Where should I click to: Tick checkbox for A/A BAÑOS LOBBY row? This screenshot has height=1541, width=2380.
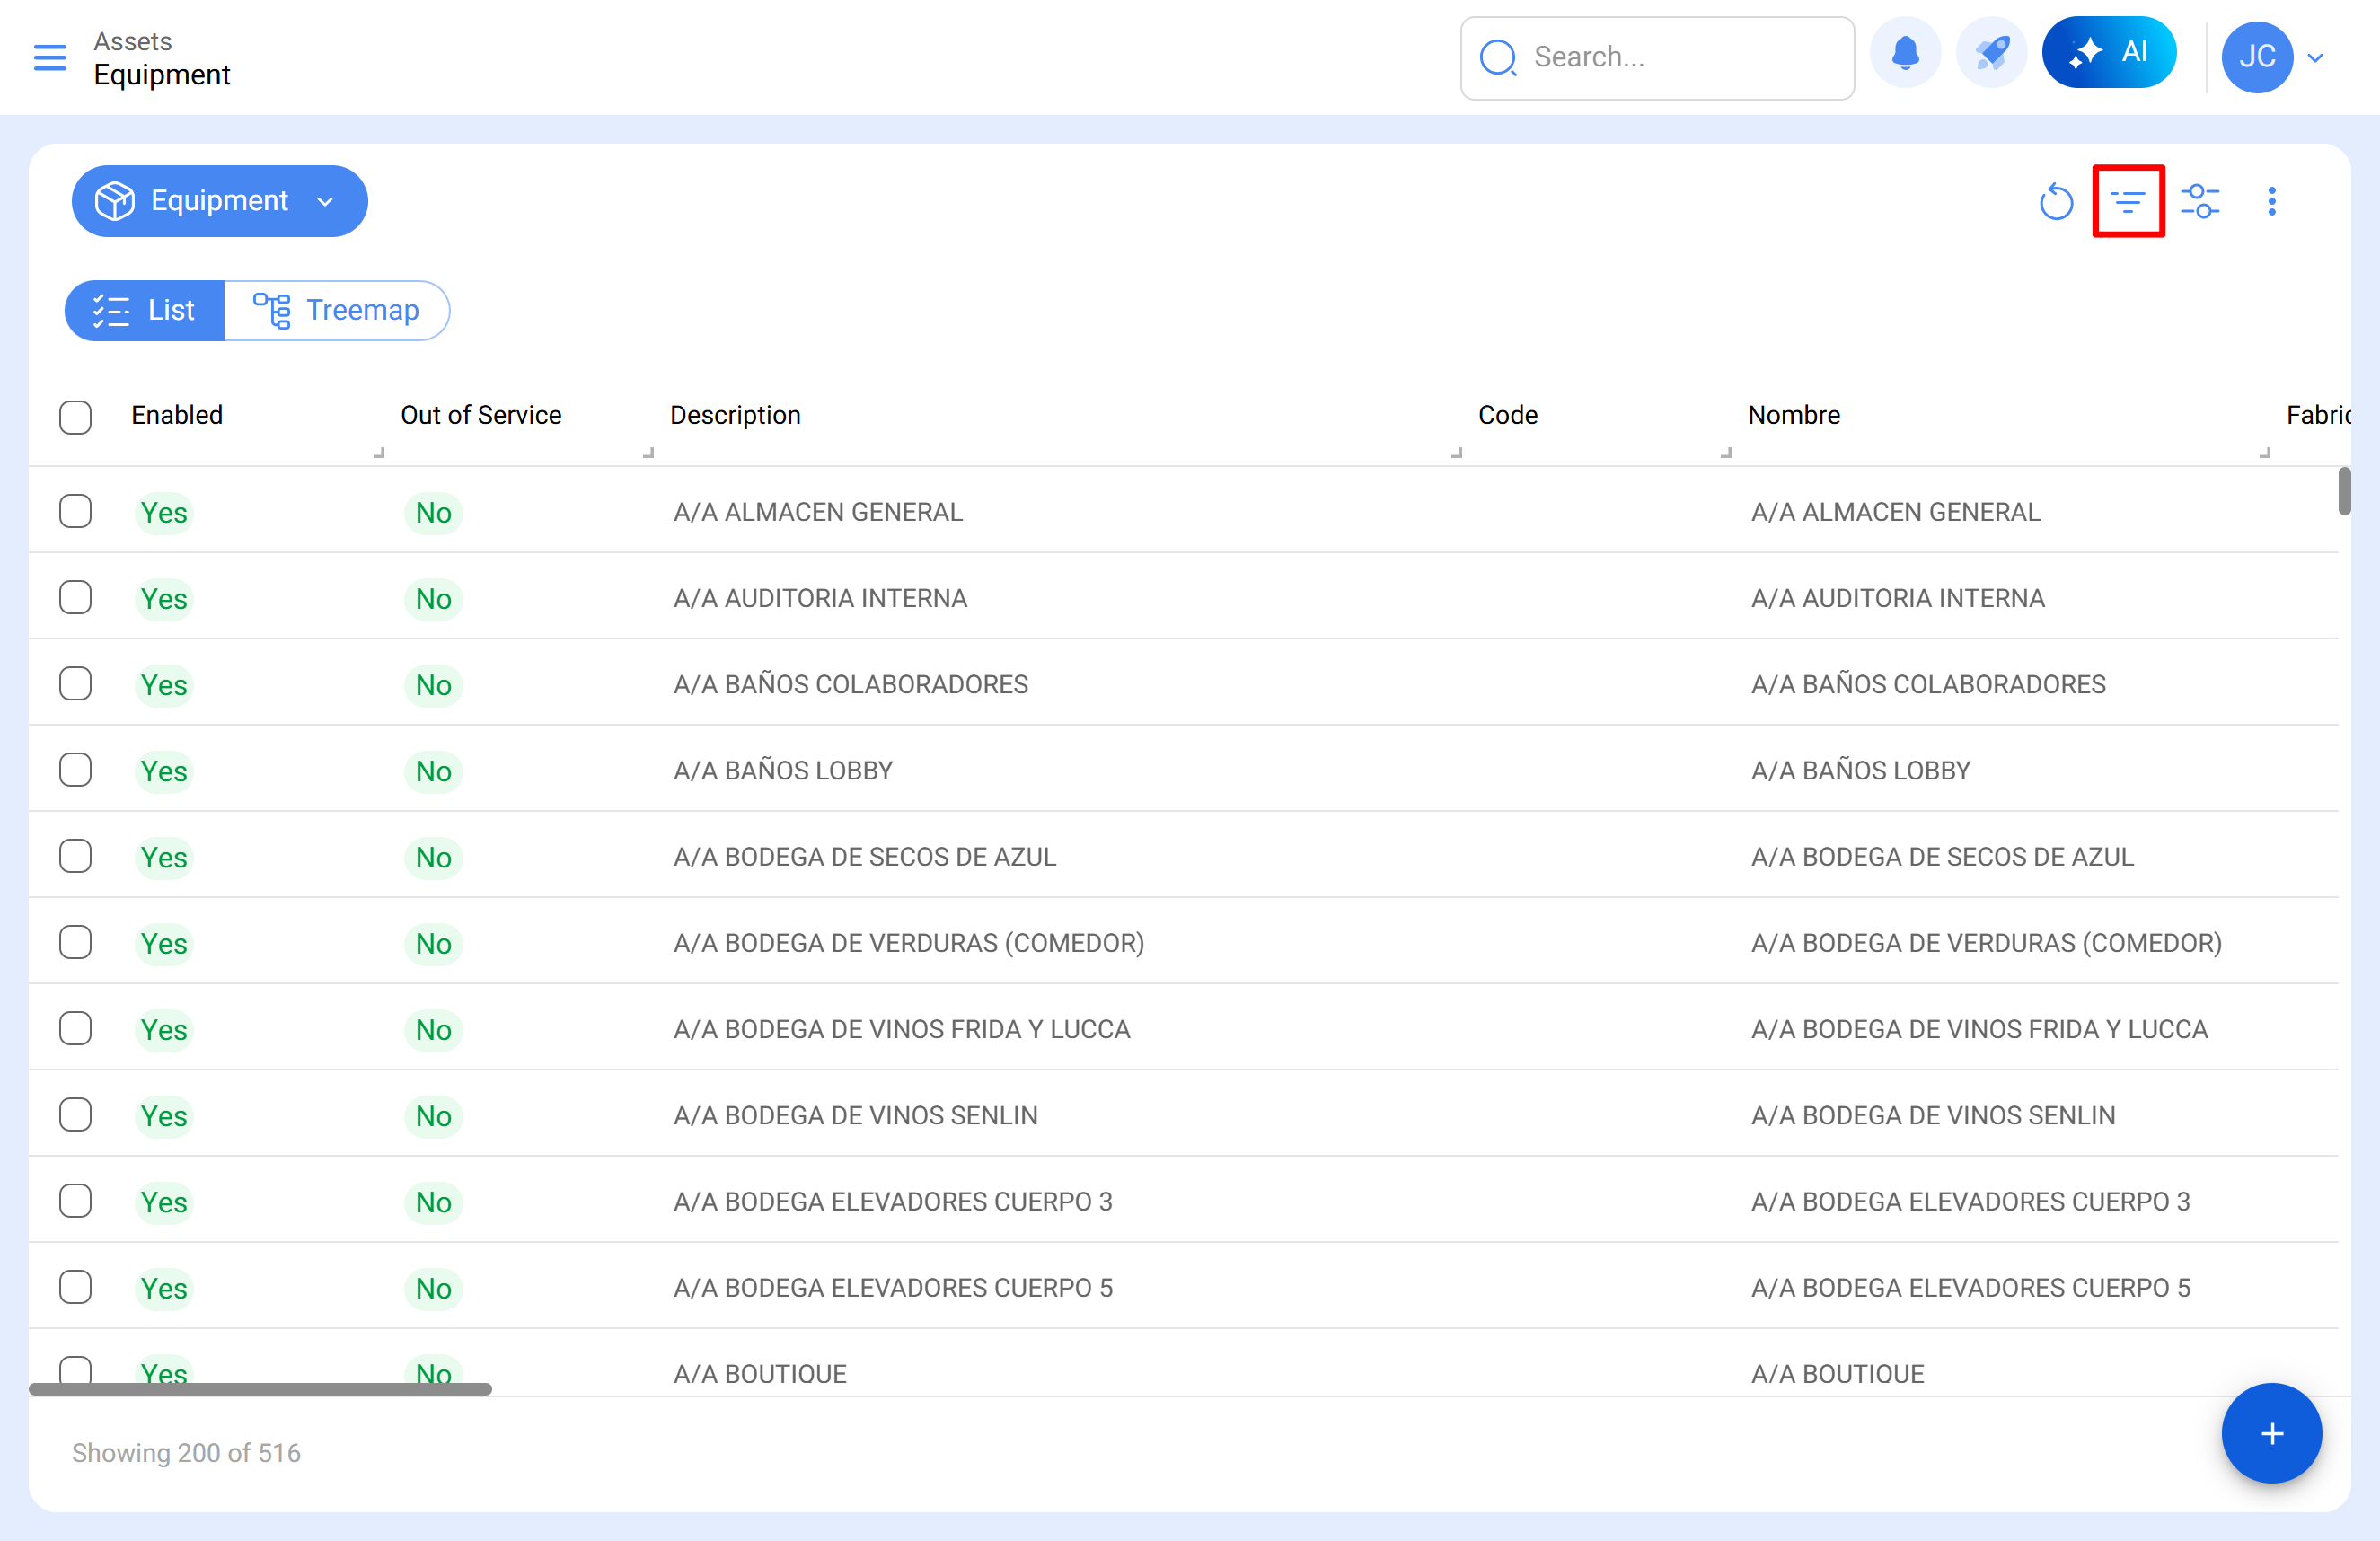(75, 770)
